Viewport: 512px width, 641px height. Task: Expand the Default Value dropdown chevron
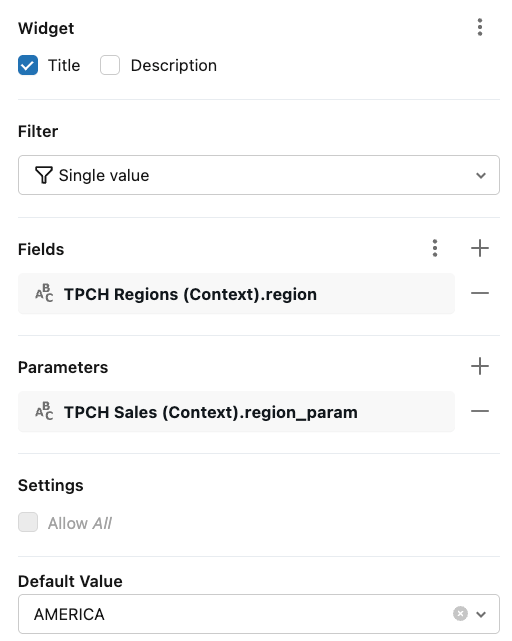click(x=481, y=614)
